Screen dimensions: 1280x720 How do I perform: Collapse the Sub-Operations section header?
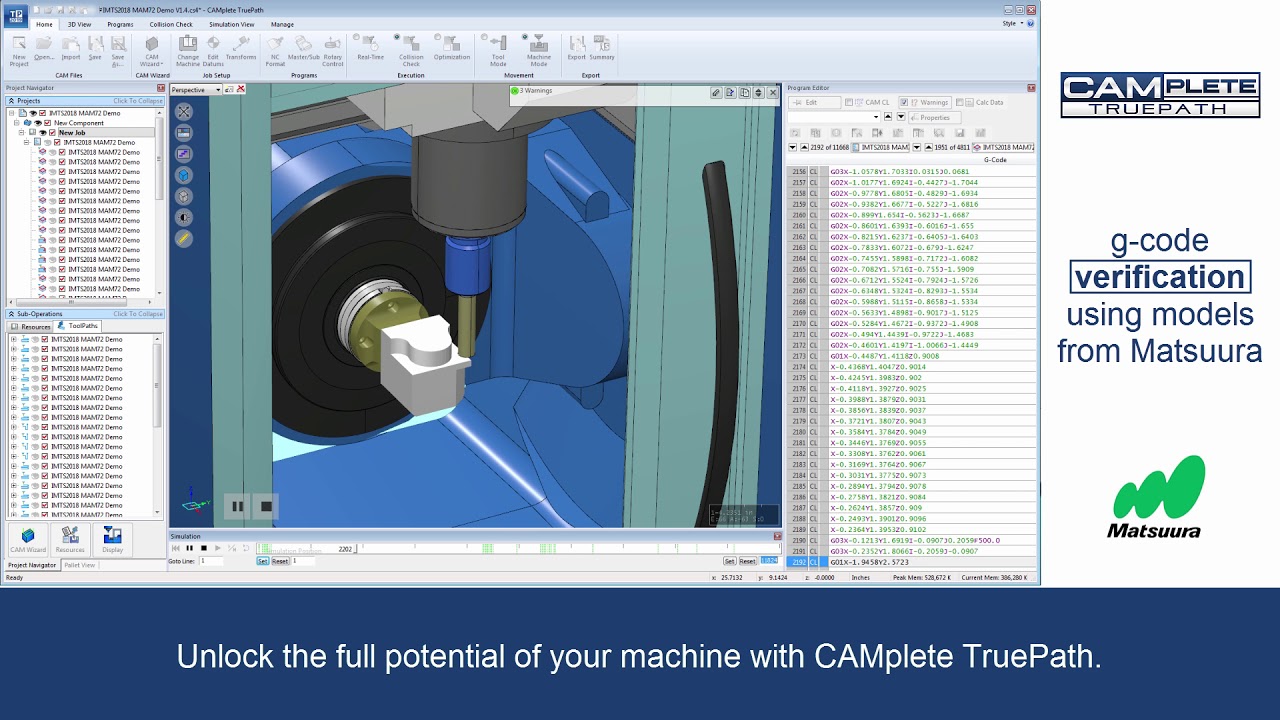tap(84, 314)
